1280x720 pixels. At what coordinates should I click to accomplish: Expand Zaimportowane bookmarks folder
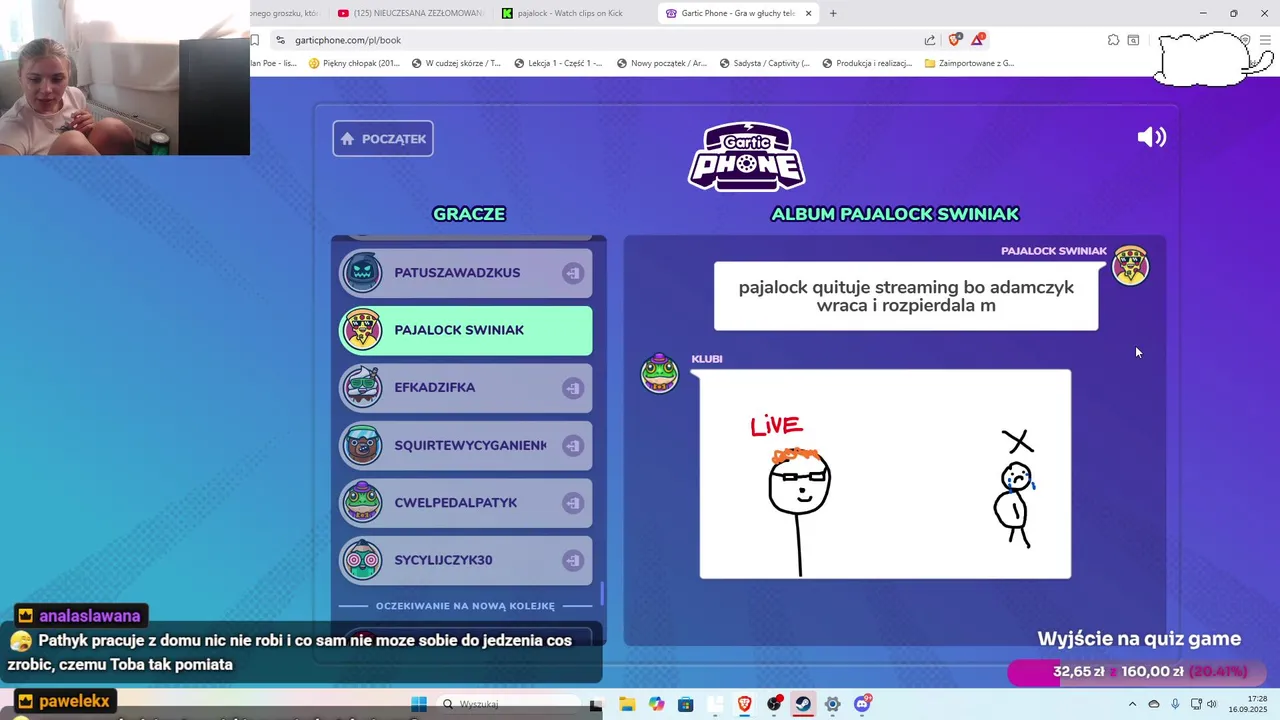pos(970,63)
